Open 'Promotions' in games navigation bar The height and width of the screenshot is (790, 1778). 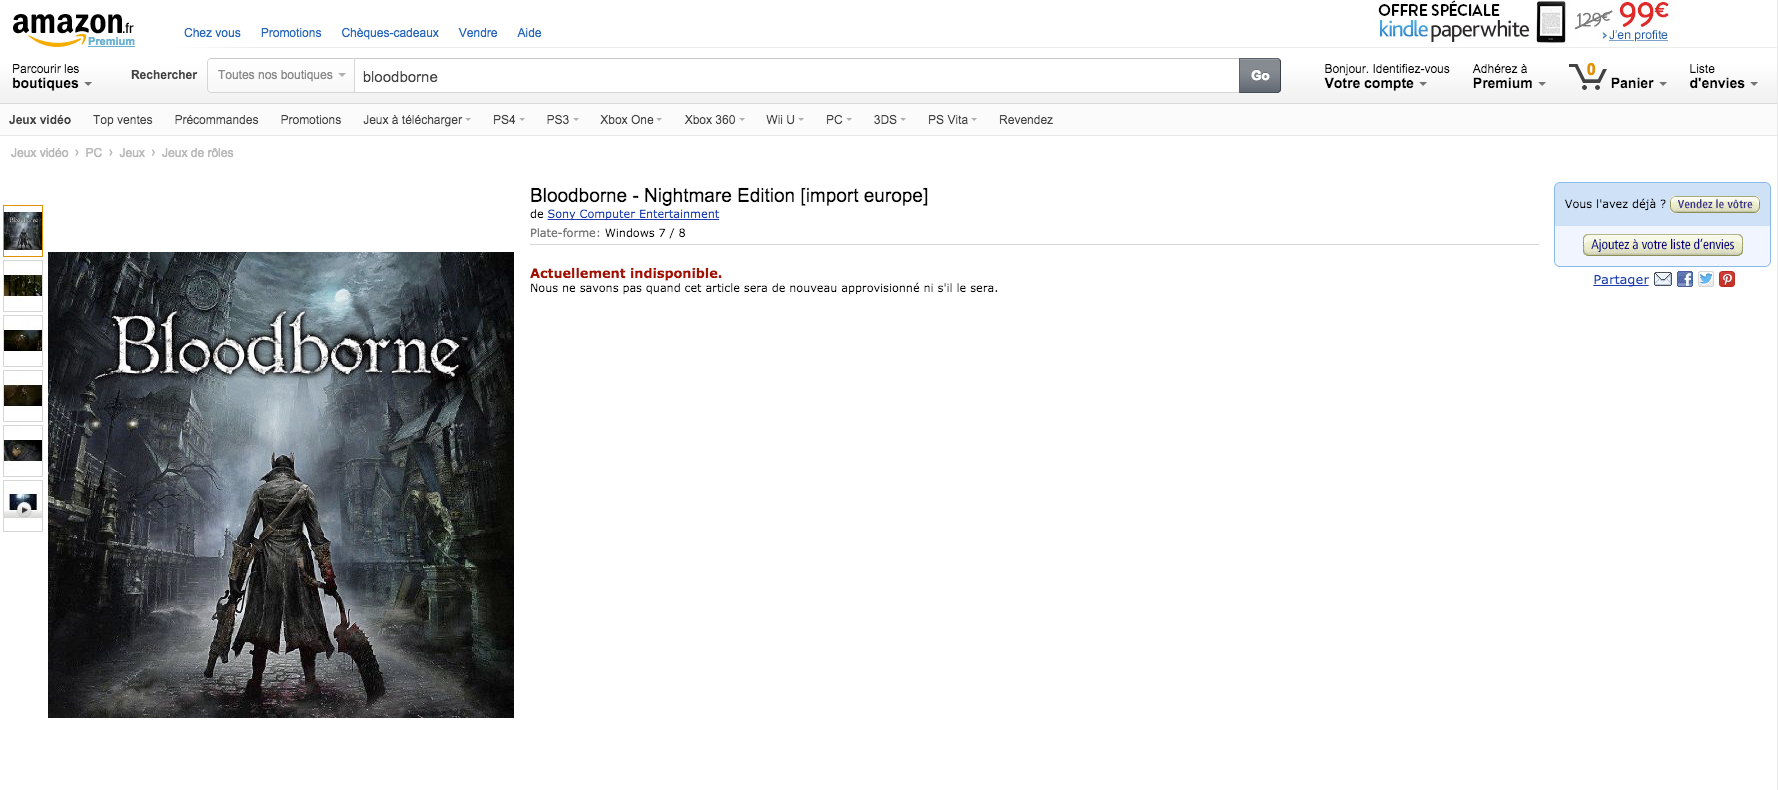coord(310,120)
